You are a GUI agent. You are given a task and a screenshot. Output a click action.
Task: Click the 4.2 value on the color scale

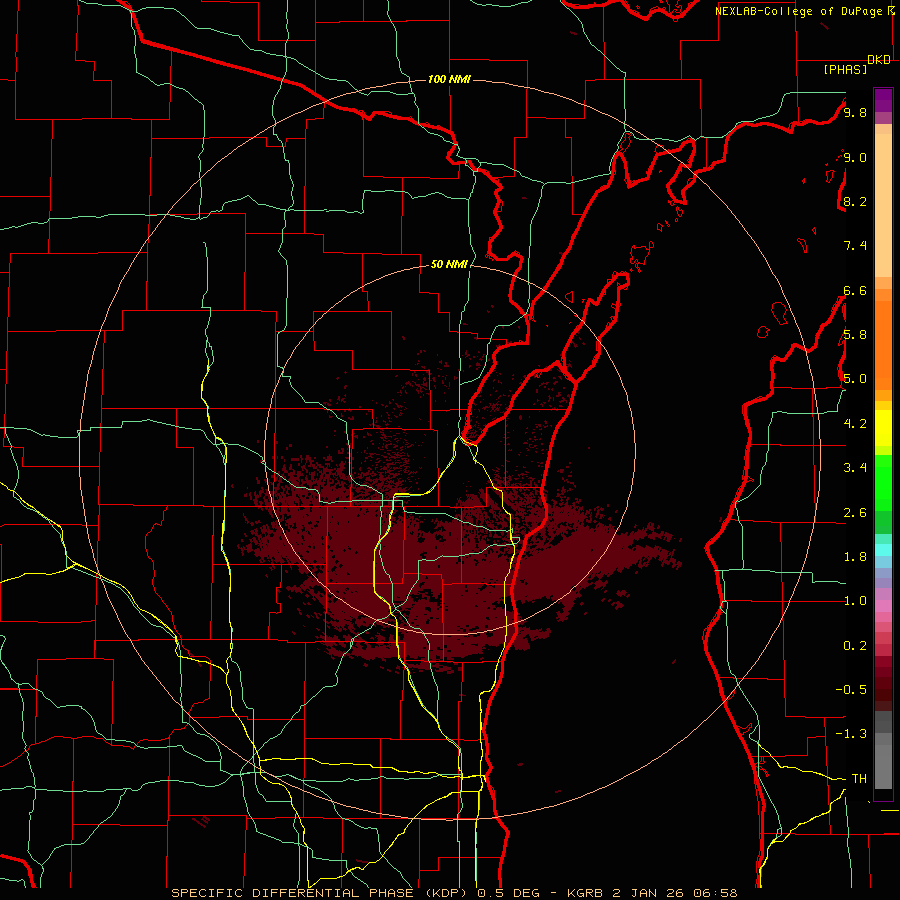coord(855,423)
